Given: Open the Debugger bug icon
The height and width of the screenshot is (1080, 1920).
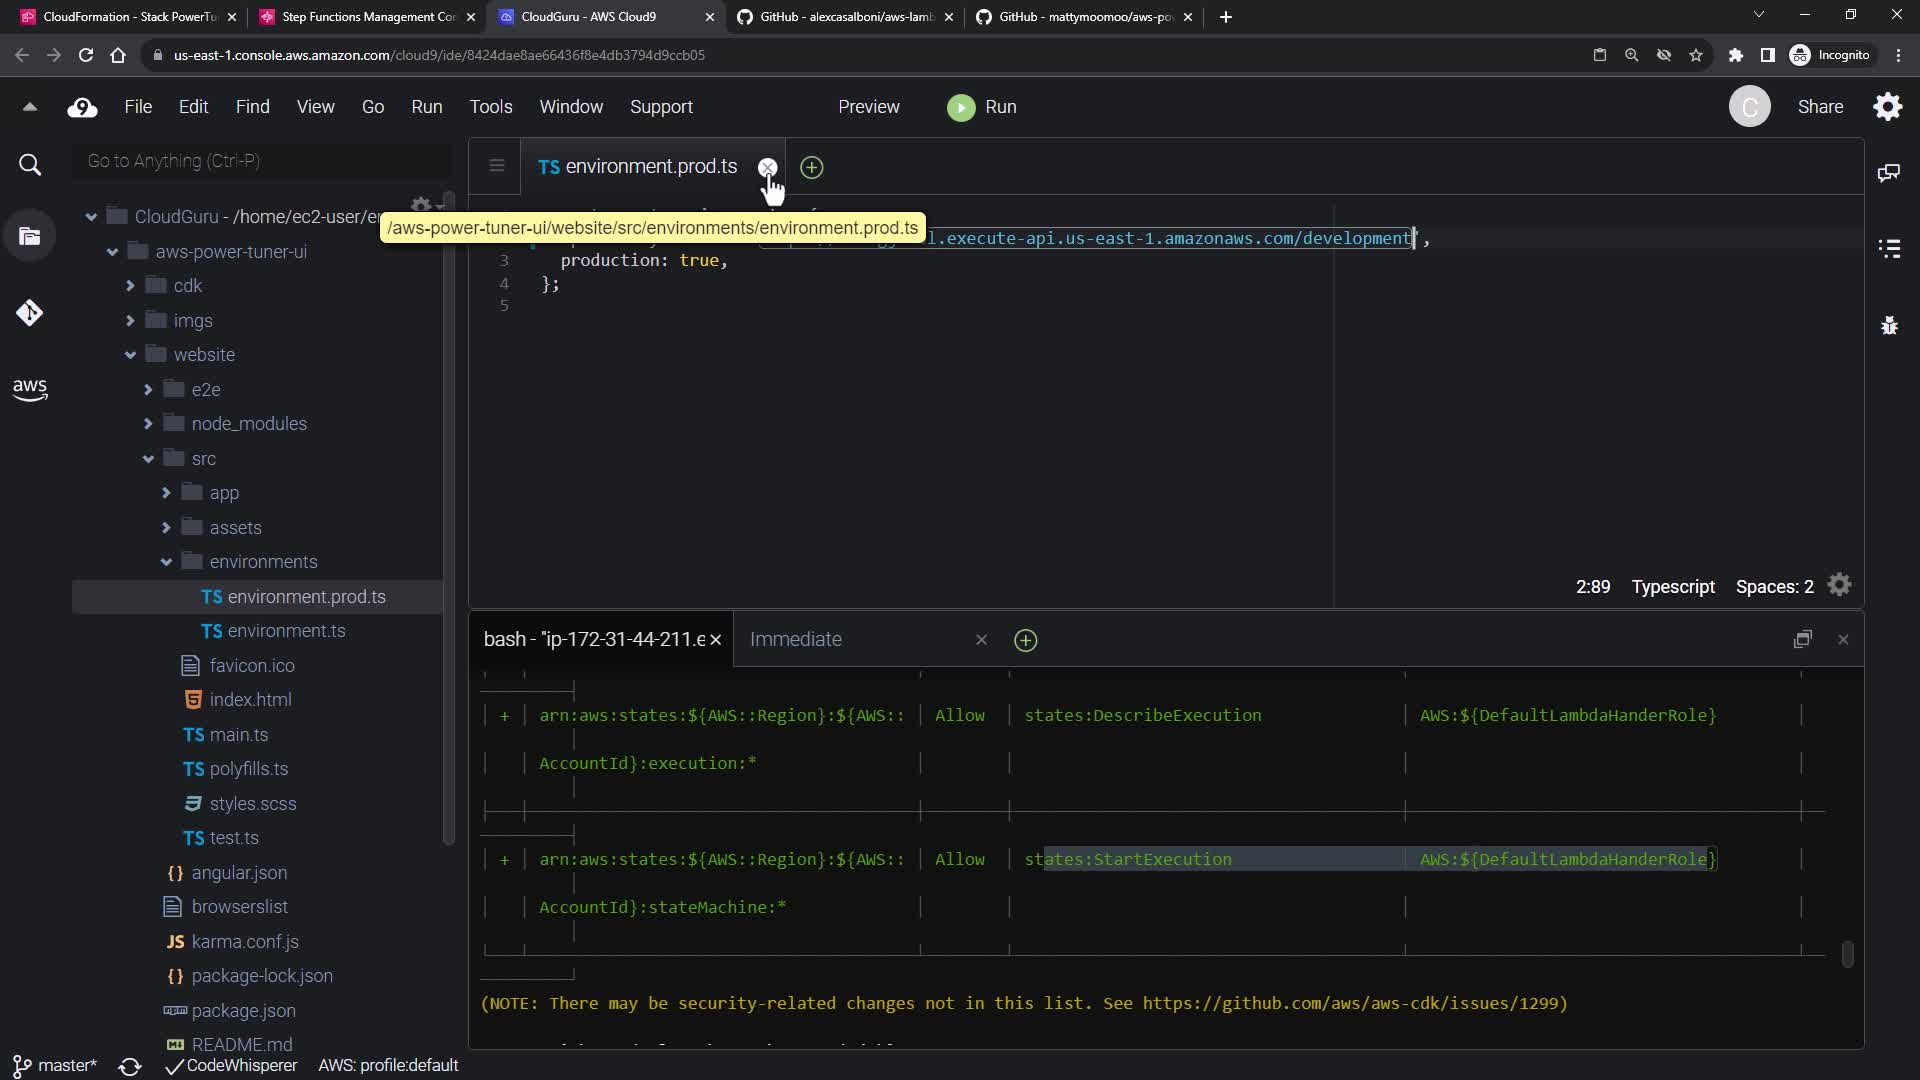Looking at the screenshot, I should (x=1888, y=325).
